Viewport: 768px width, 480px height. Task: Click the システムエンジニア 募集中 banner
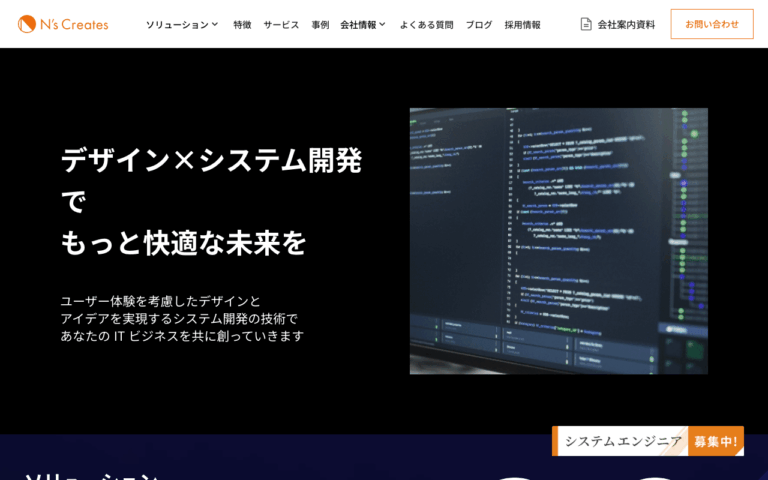(x=648, y=441)
